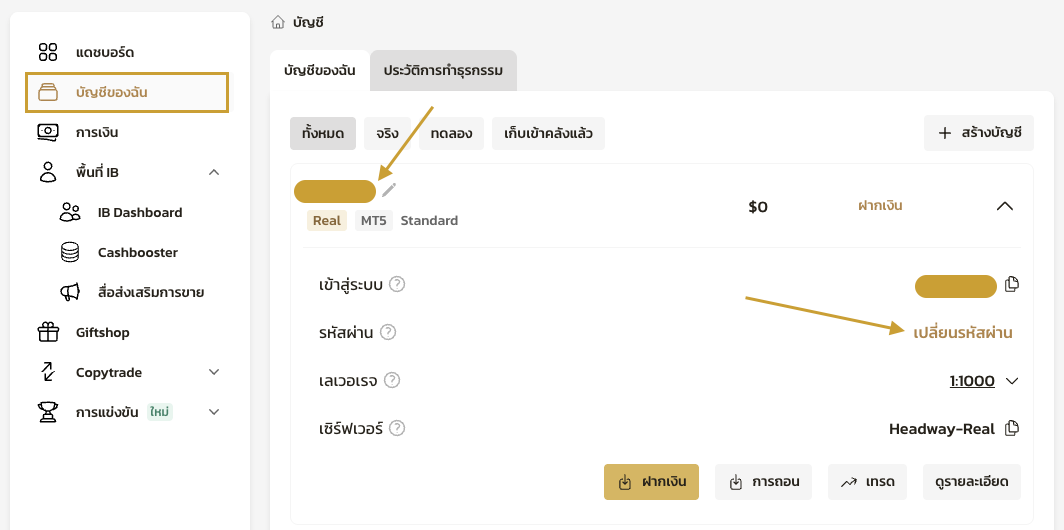
Task: Copy the login number with copy icon
Action: point(1012,285)
